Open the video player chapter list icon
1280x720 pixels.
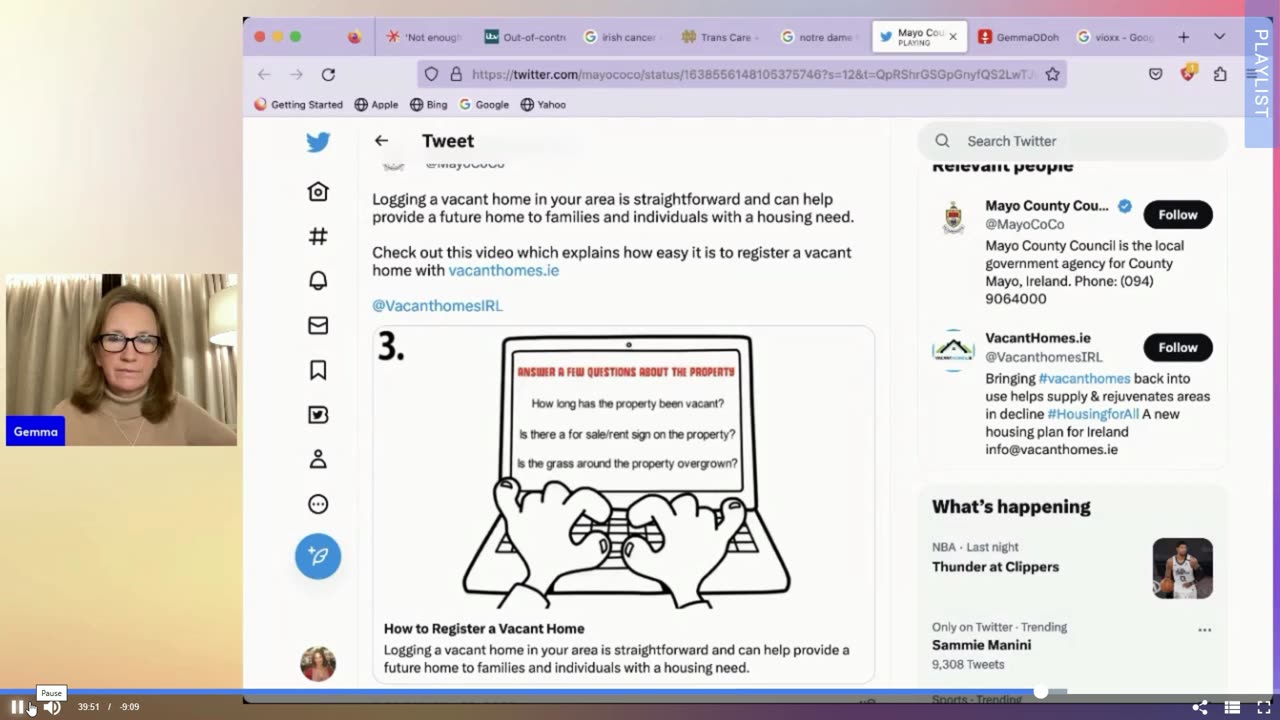(x=1232, y=707)
